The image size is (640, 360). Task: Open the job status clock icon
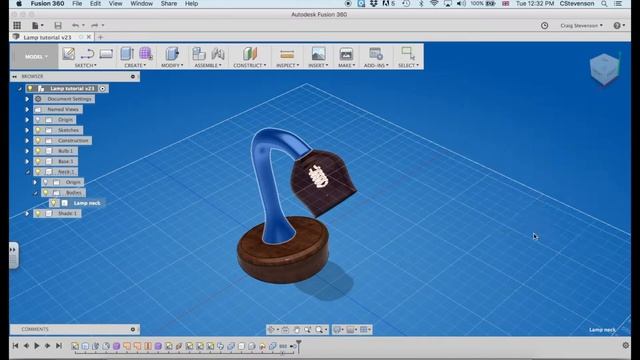(x=544, y=25)
